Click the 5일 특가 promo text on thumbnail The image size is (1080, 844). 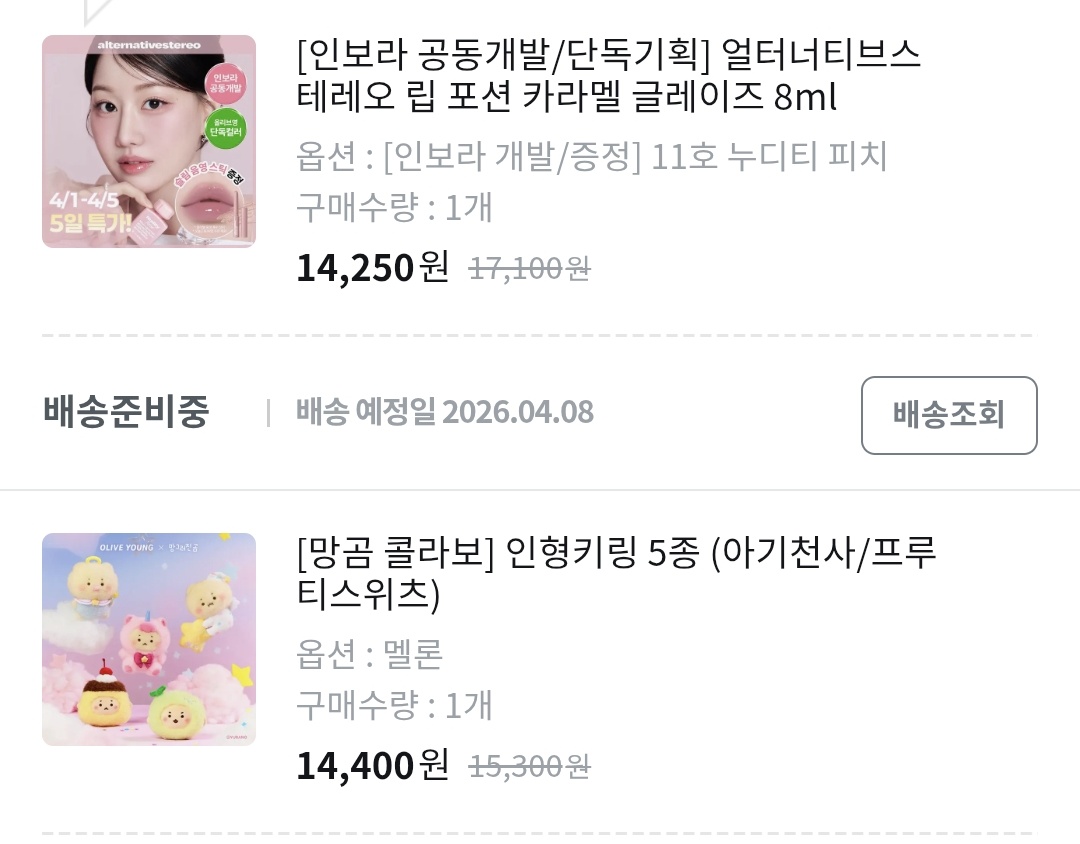(91, 223)
